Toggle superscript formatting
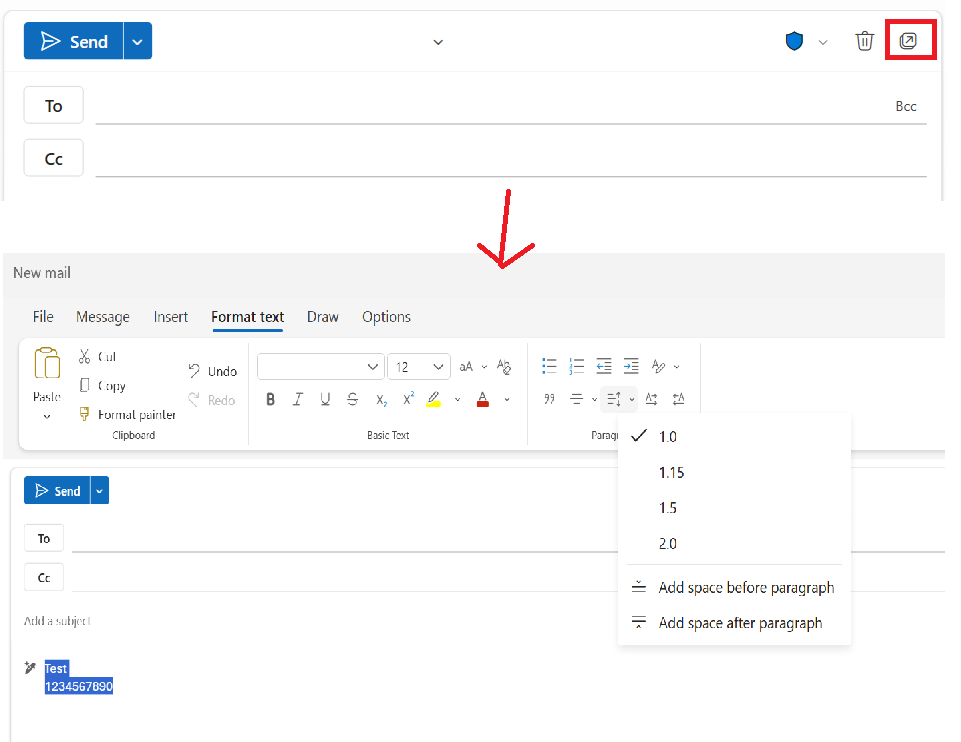This screenshot has width=961, height=742. [x=408, y=399]
